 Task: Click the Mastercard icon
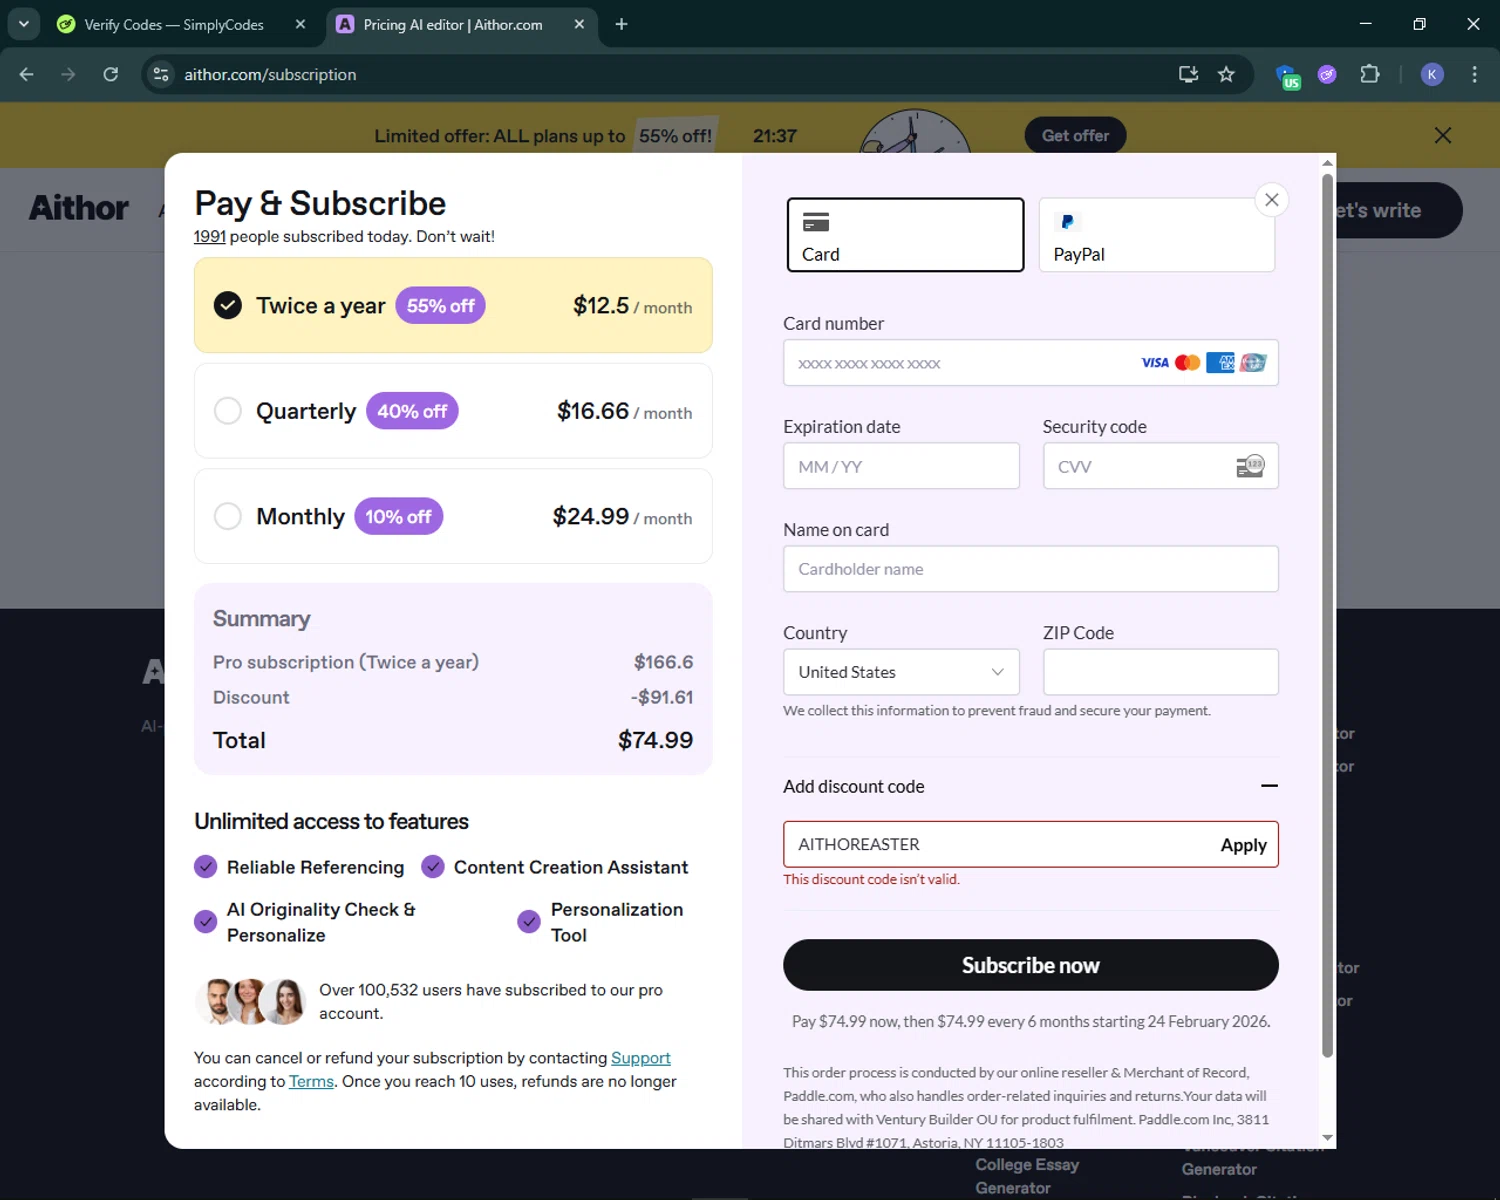click(x=1188, y=363)
